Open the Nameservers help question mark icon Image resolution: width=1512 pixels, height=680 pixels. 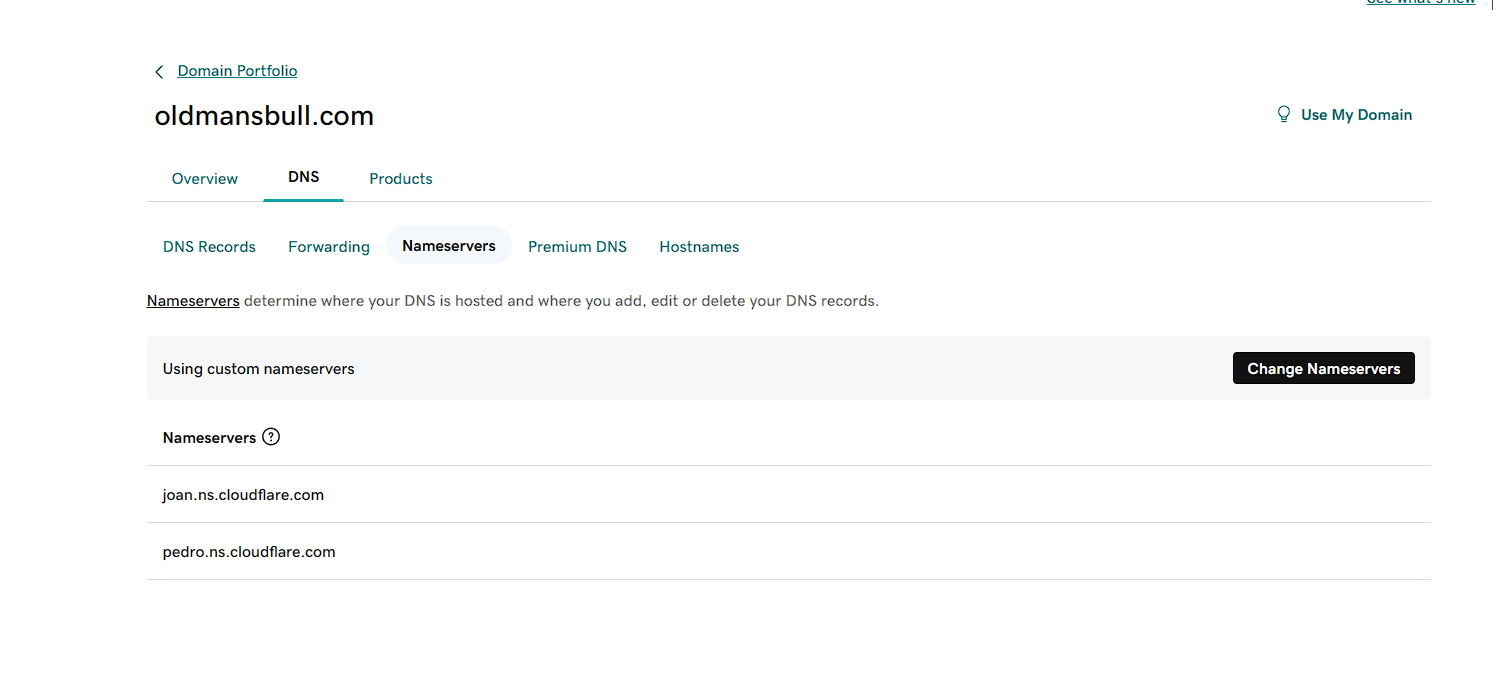271,437
